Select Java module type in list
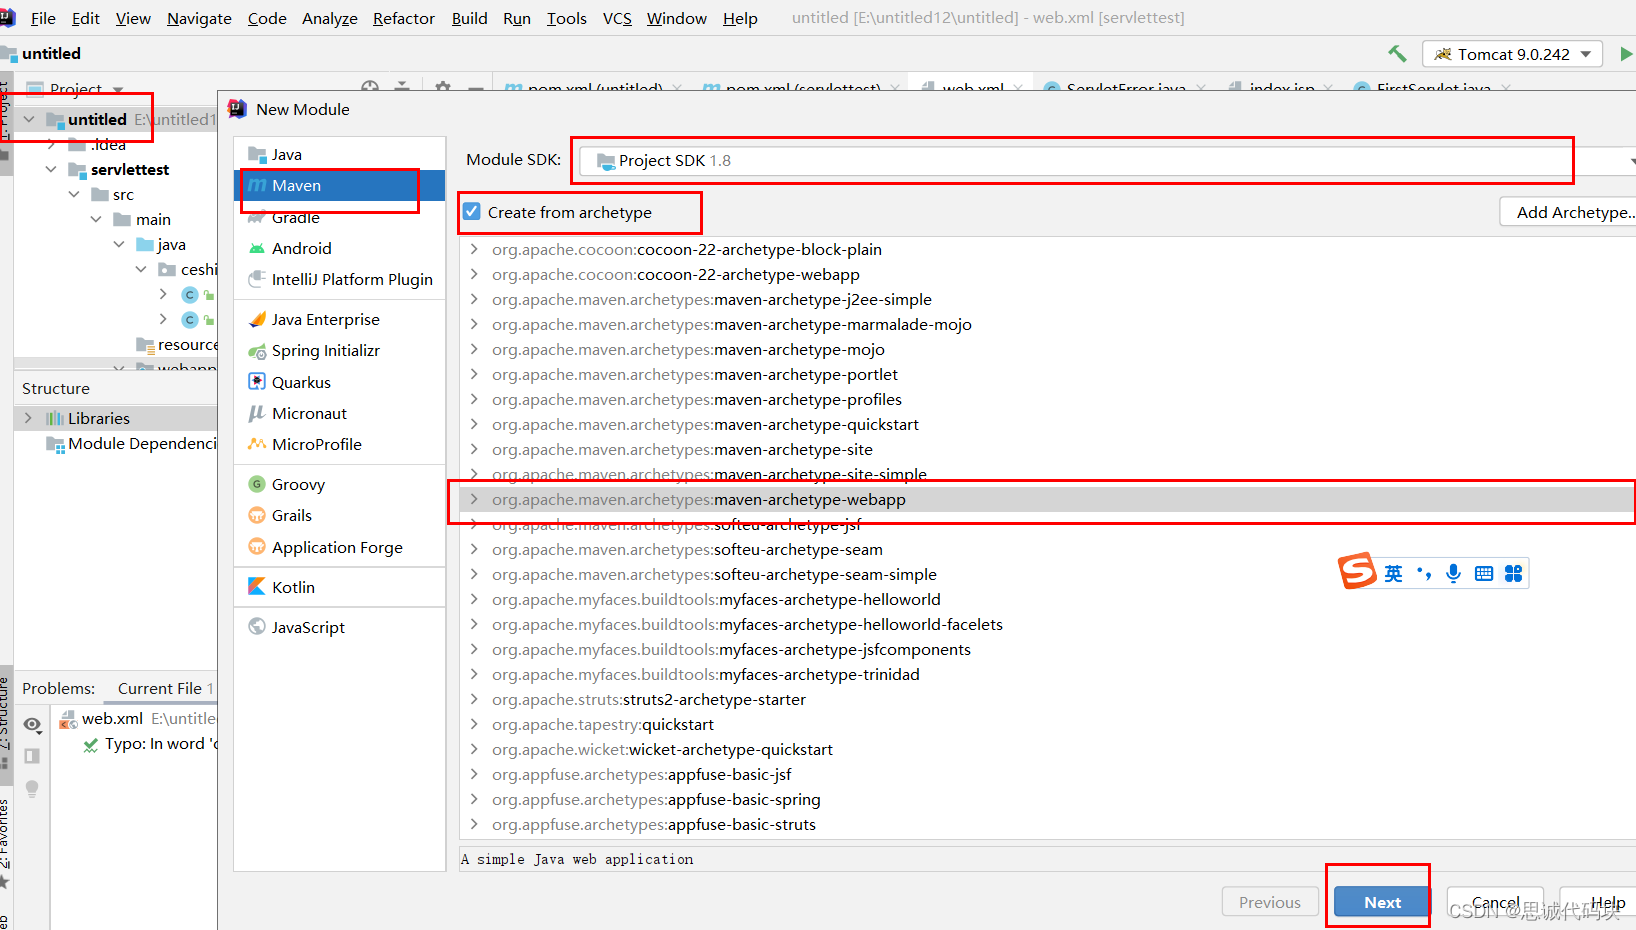The width and height of the screenshot is (1636, 930). [x=340, y=154]
